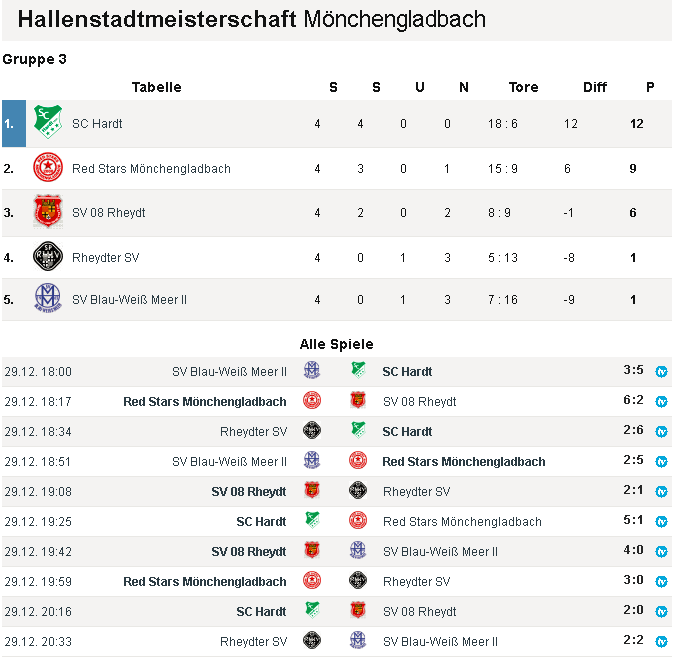Open SC Hardt team in standings table

click(97, 124)
